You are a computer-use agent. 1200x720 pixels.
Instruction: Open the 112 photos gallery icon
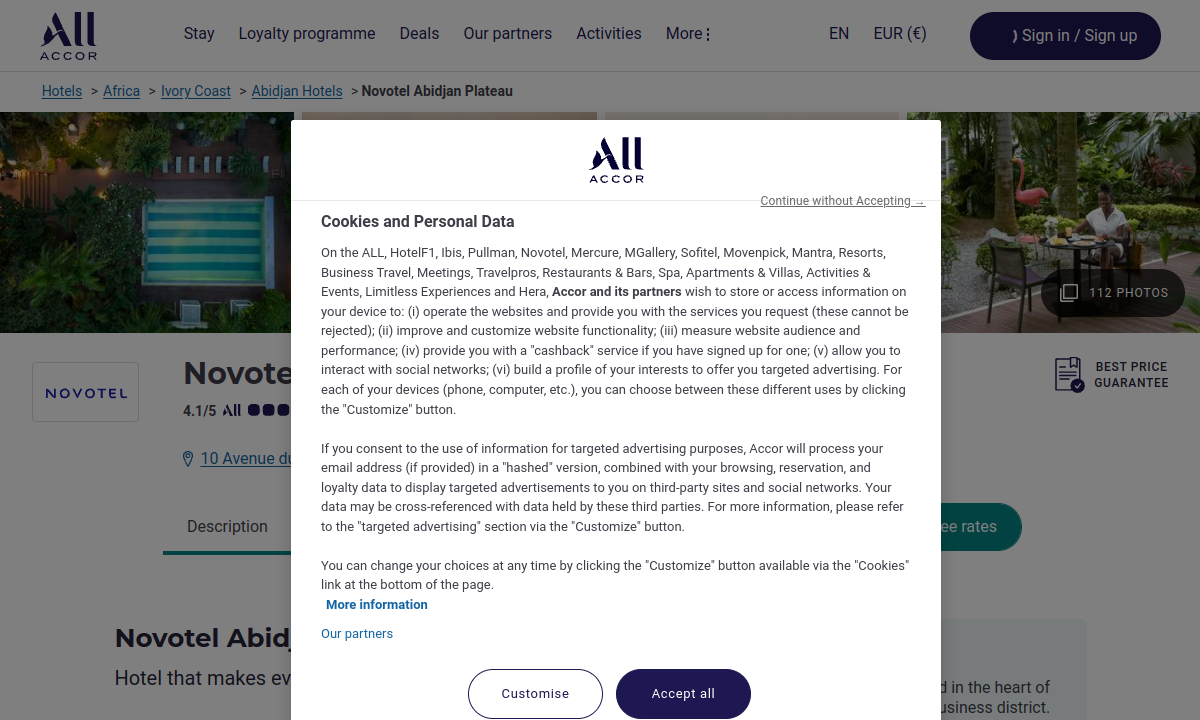pyautogui.click(x=1069, y=293)
